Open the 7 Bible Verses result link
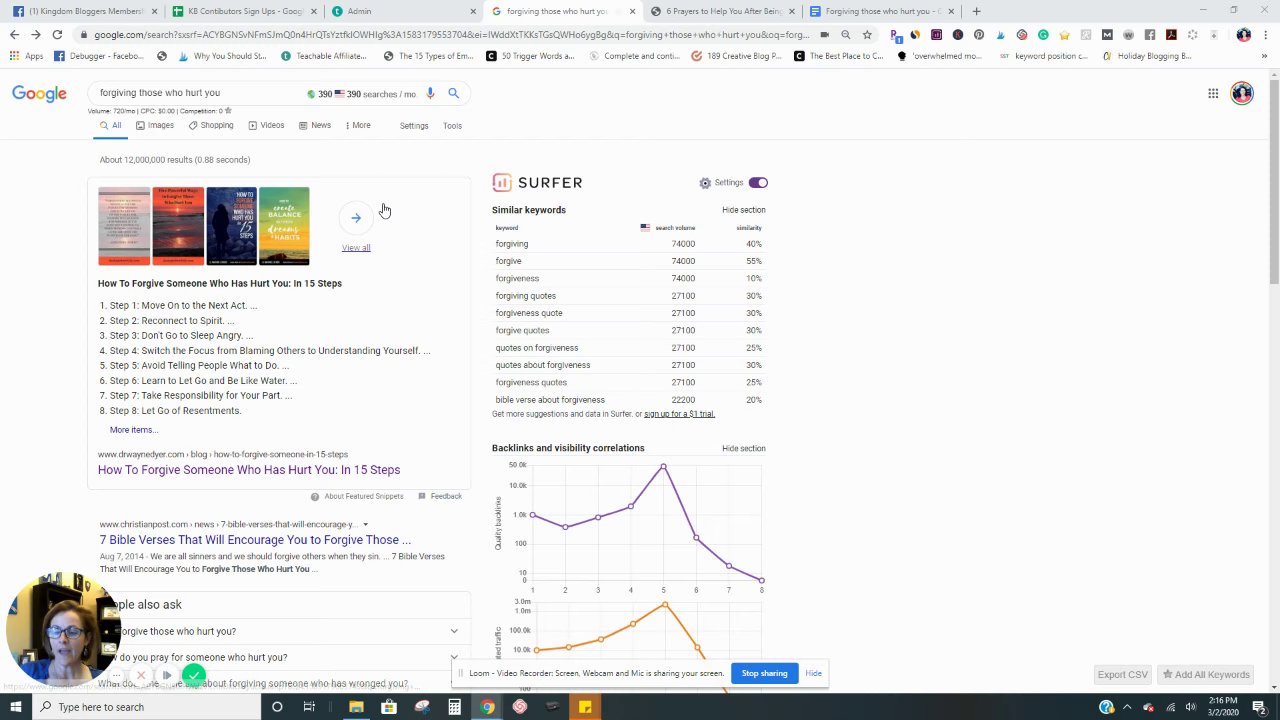The height and width of the screenshot is (720, 1280). 255,540
